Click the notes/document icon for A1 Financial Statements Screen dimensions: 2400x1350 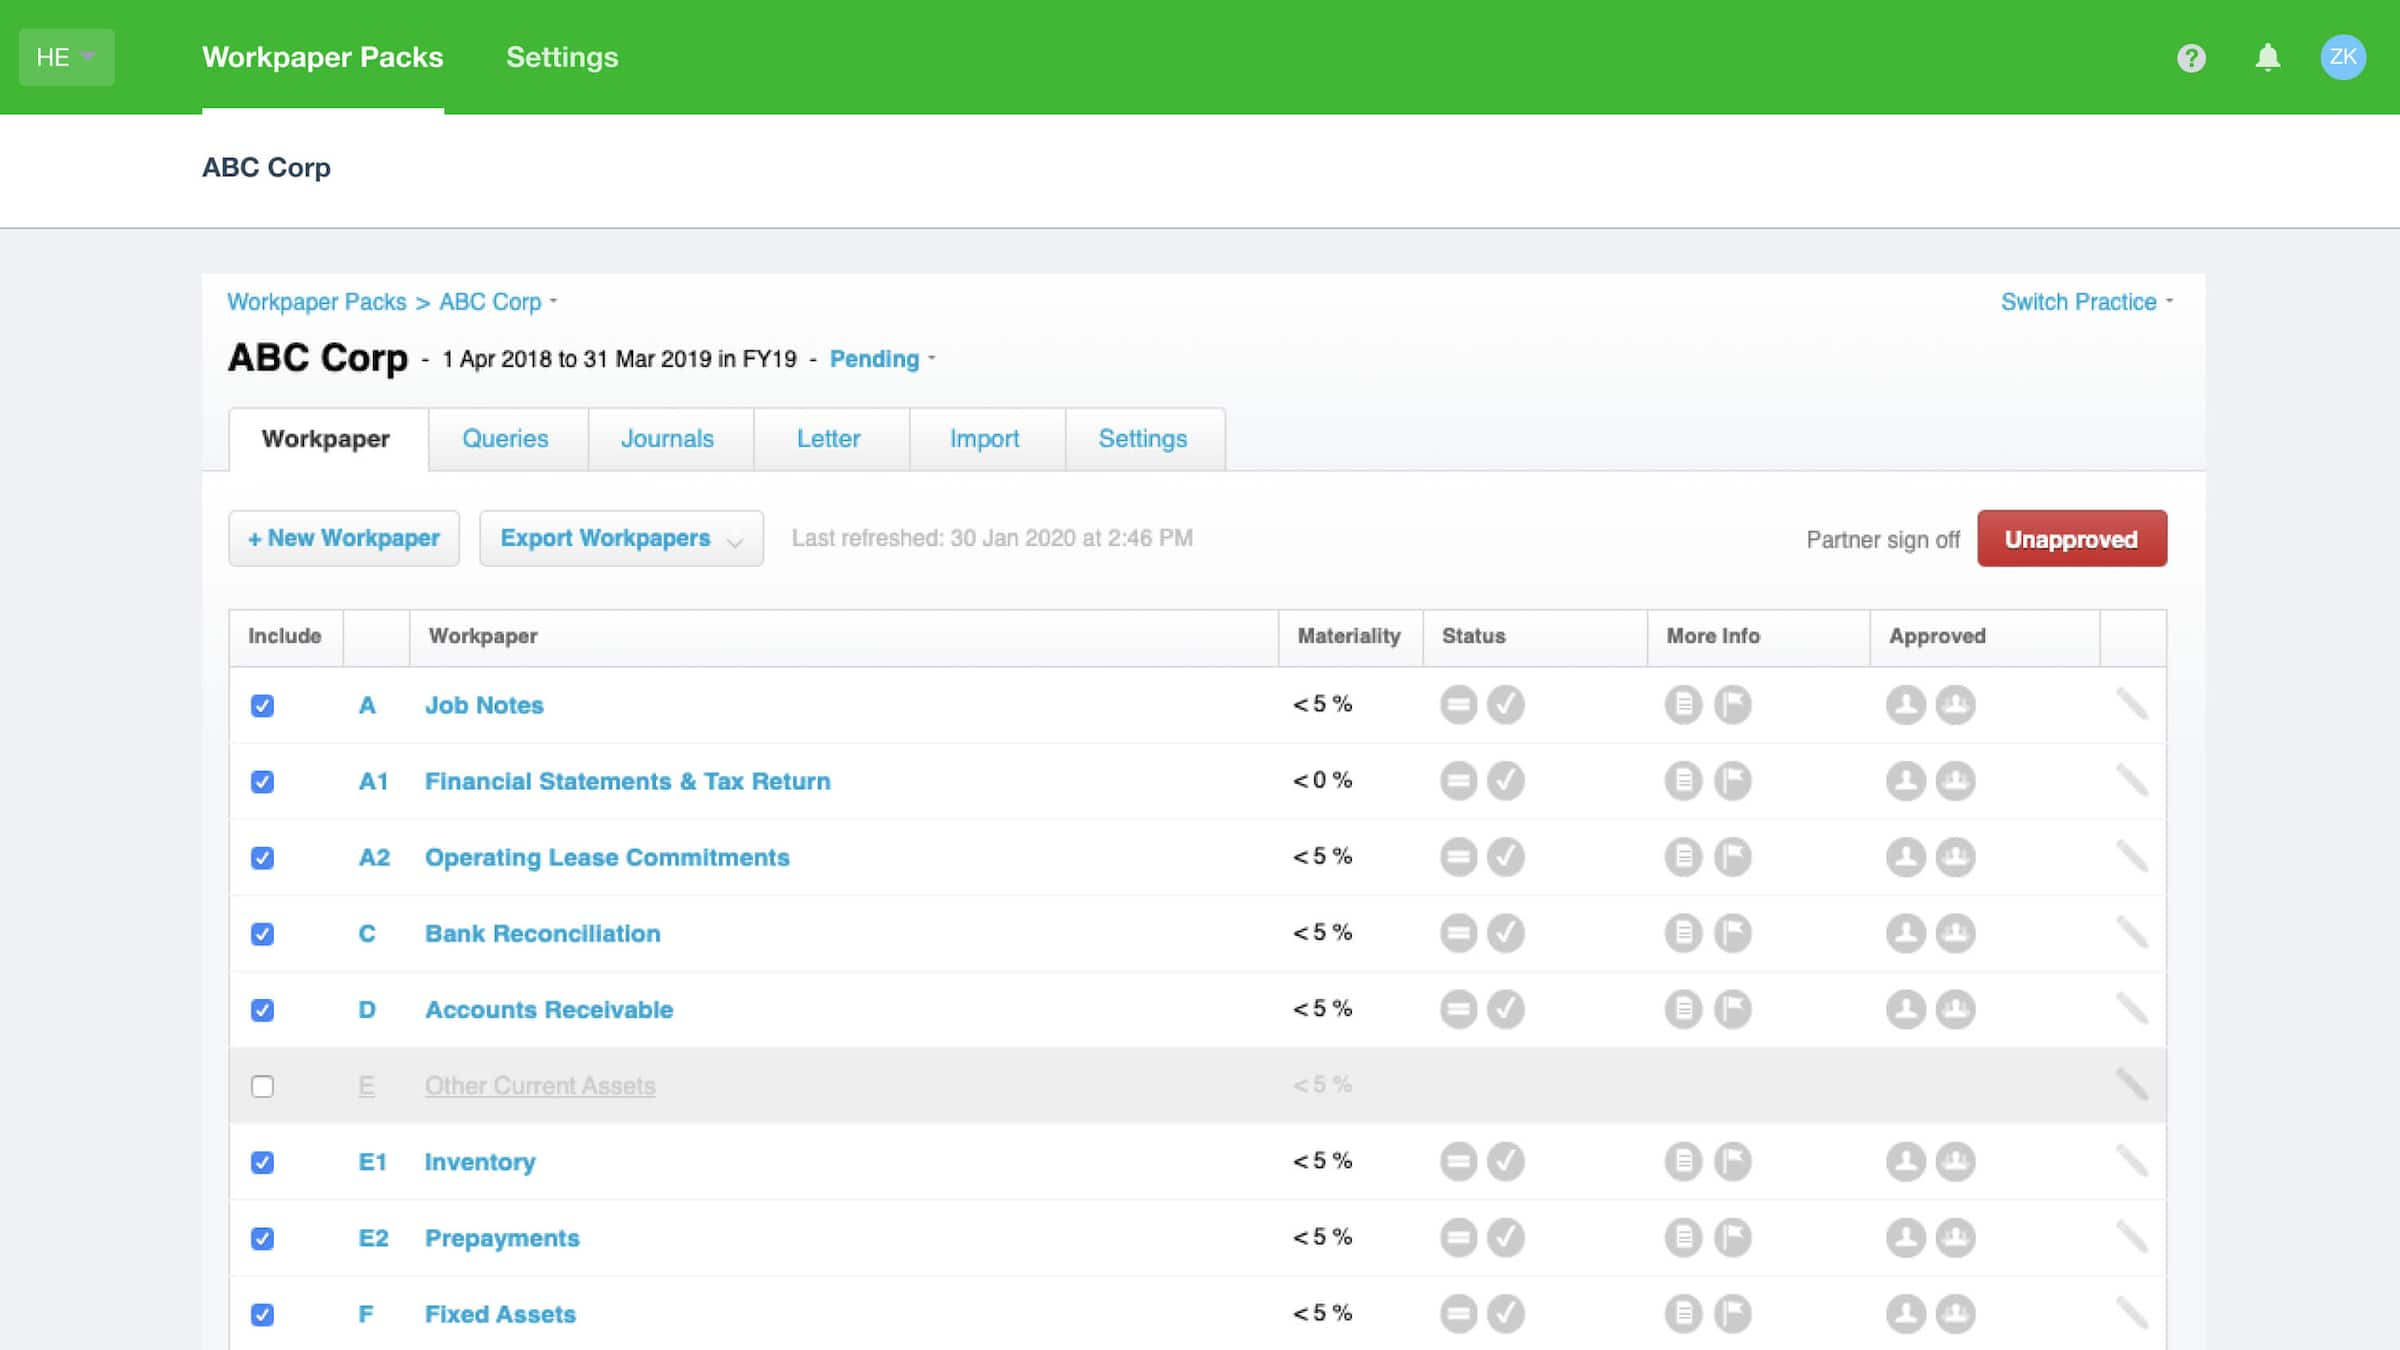coord(1683,780)
